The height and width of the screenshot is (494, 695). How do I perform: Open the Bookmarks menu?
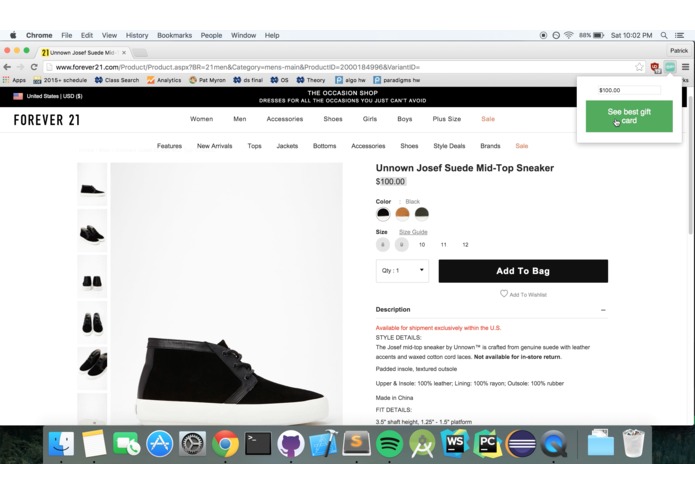[x=175, y=35]
